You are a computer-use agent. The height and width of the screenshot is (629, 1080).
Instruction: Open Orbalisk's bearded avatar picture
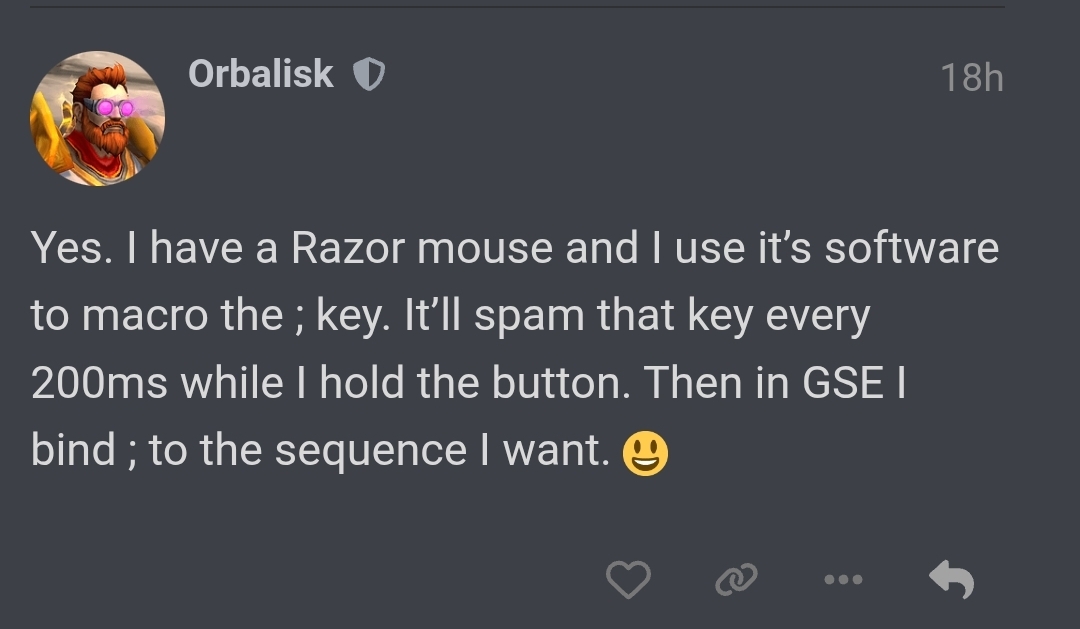coord(98,119)
